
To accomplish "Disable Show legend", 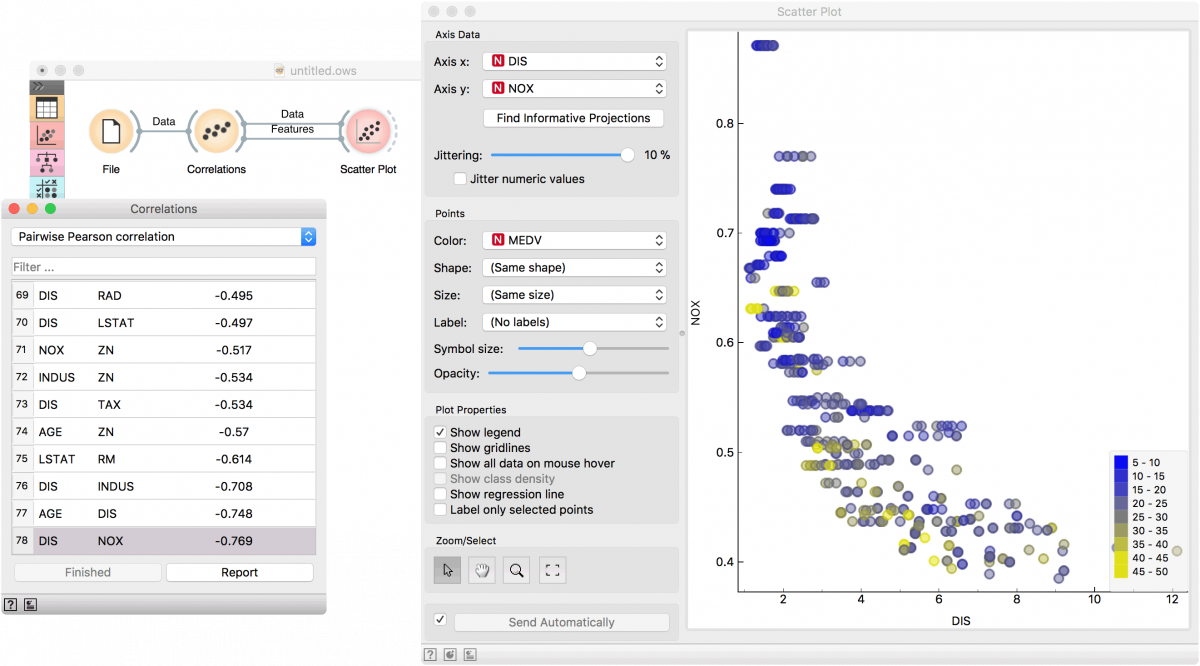I will [440, 432].
